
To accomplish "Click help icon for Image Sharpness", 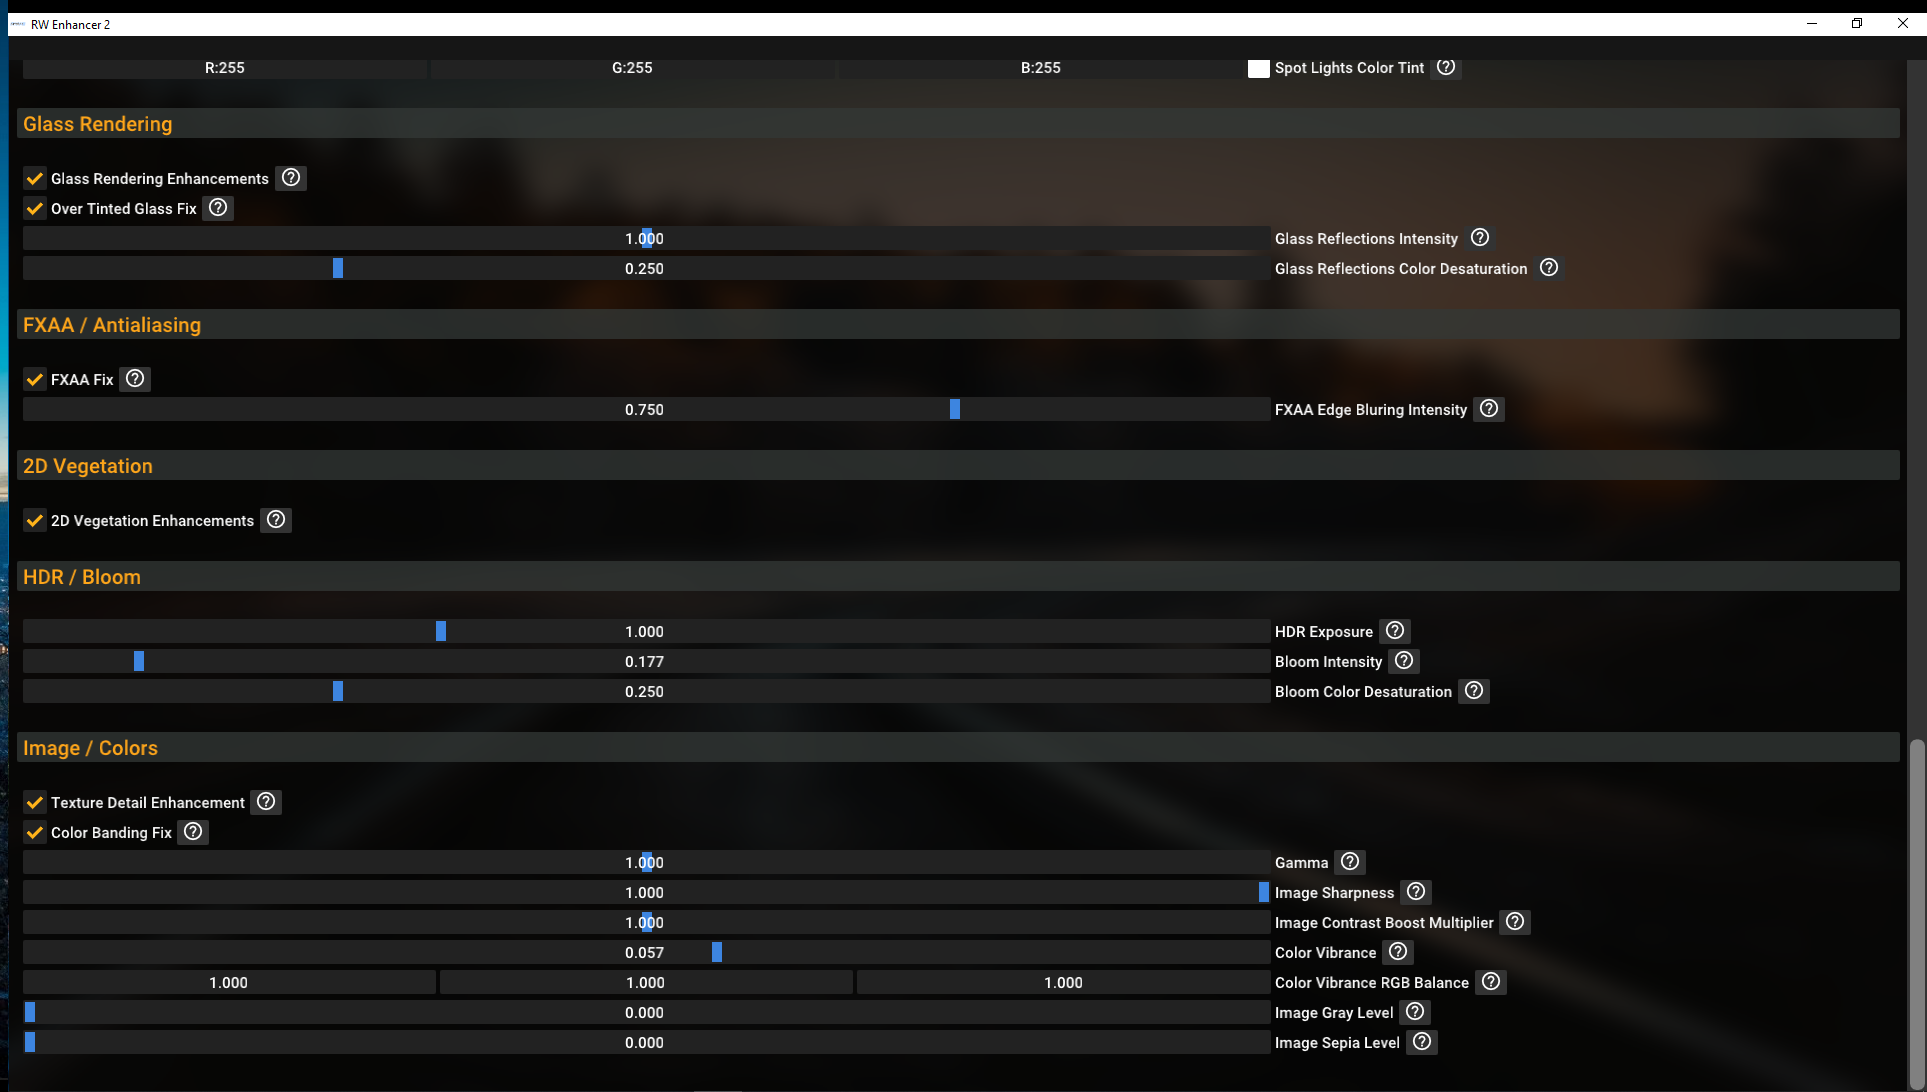I will (x=1416, y=892).
